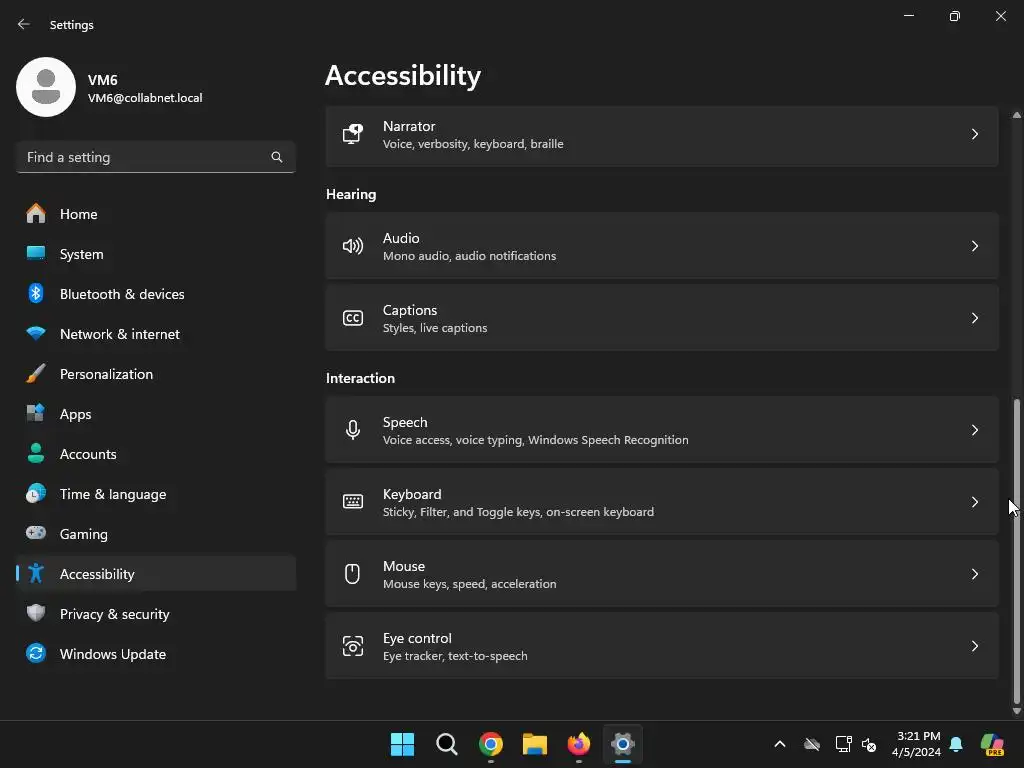Click the Speech microphone icon
The width and height of the screenshot is (1024, 768).
(x=353, y=430)
